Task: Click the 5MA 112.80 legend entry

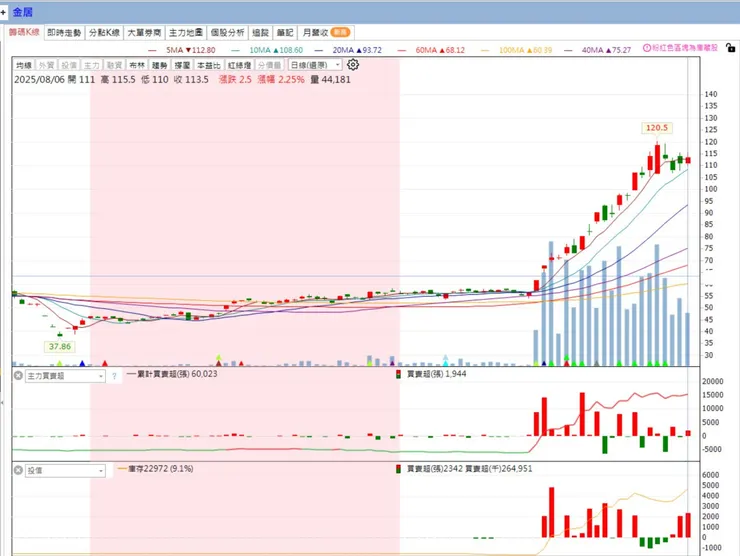Action: (182, 50)
